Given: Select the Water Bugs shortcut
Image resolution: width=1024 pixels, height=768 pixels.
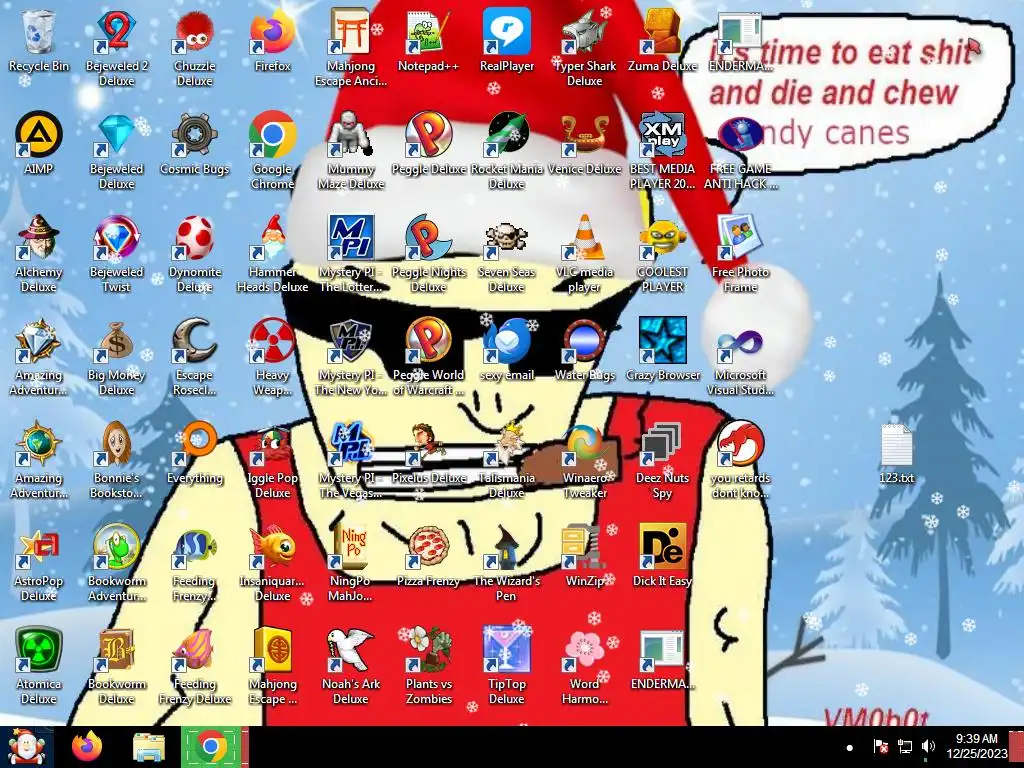Looking at the screenshot, I should coord(584,349).
